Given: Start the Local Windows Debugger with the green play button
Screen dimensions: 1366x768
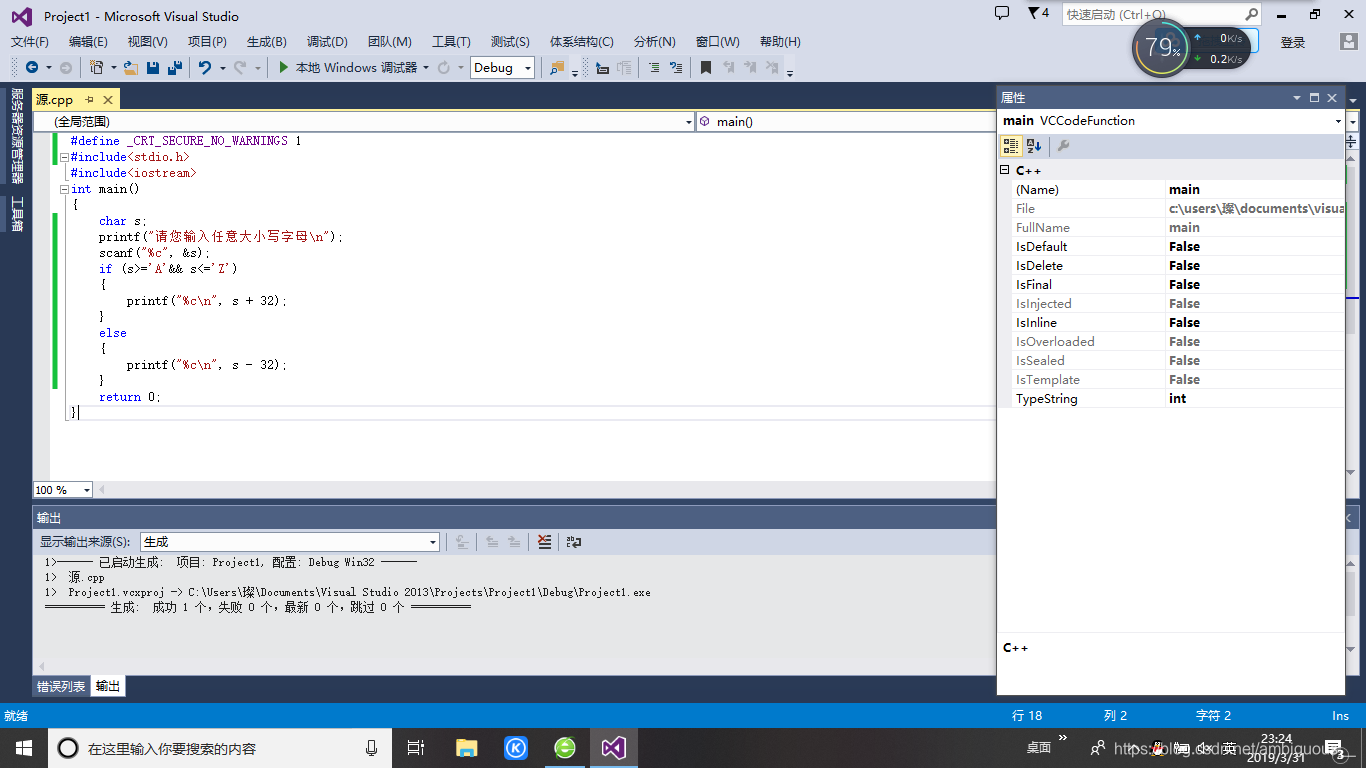Looking at the screenshot, I should 284,68.
